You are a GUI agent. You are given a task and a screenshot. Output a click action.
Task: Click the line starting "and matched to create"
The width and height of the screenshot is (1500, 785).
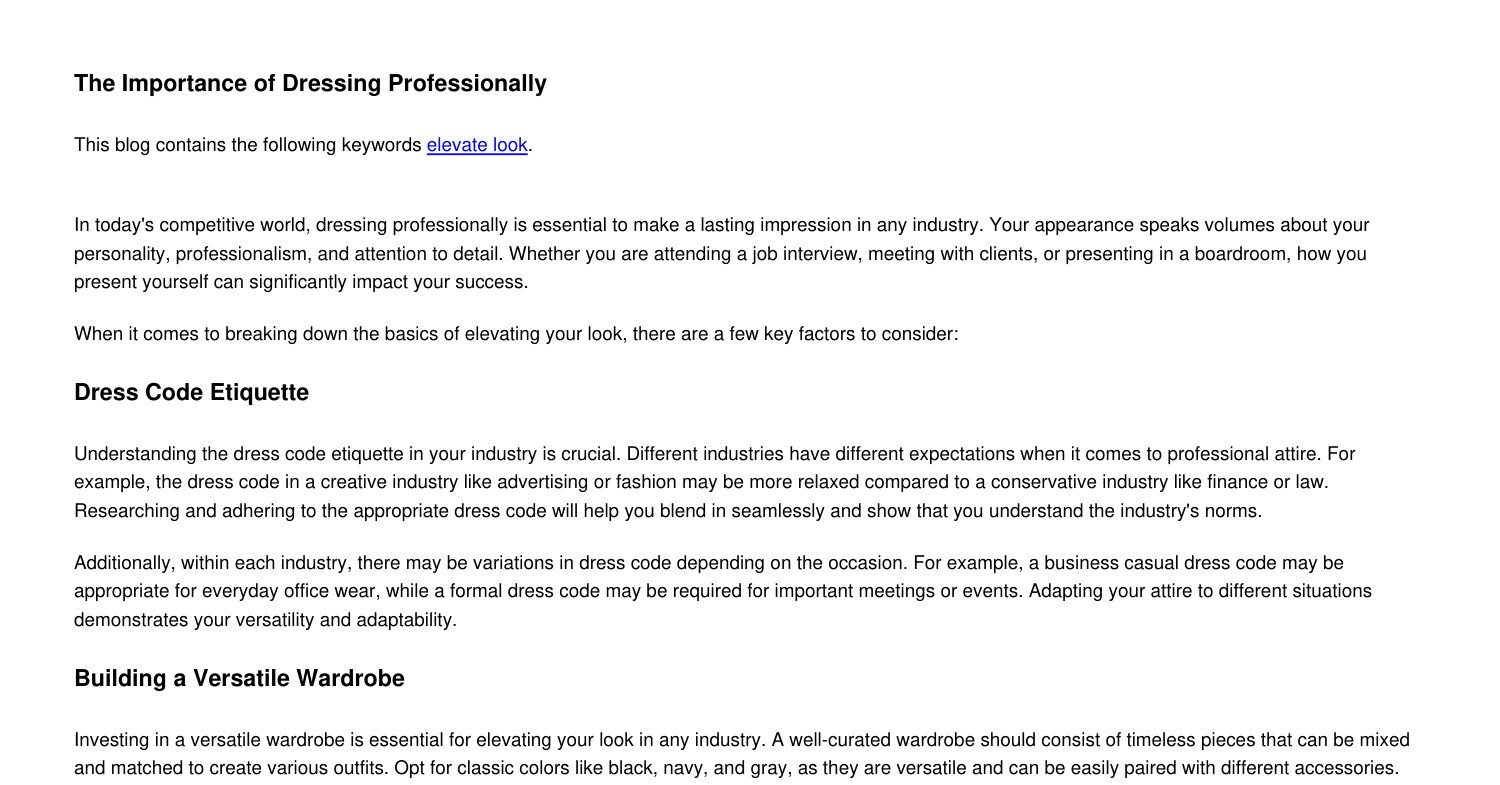click(x=735, y=768)
